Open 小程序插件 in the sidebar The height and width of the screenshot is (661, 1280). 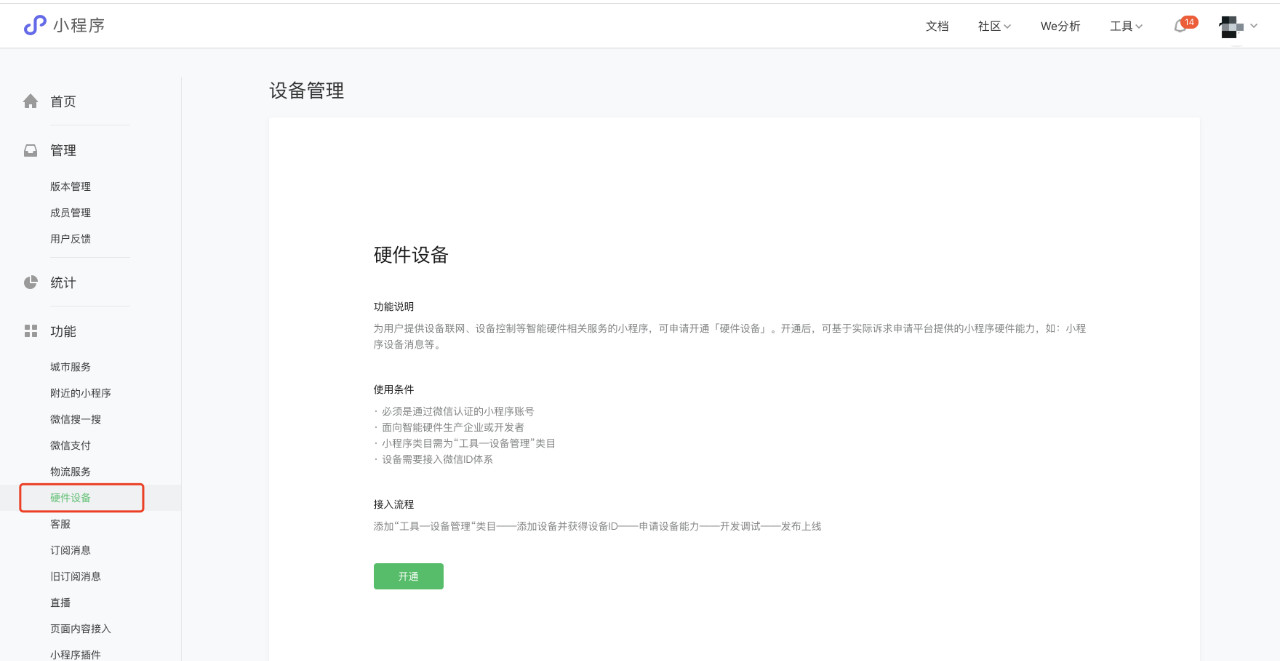75,654
